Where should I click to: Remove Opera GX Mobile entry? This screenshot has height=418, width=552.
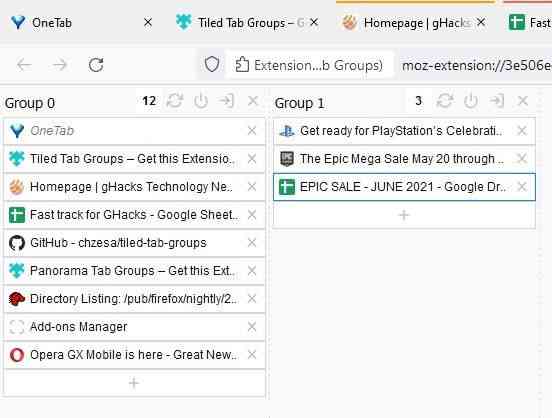(252, 355)
